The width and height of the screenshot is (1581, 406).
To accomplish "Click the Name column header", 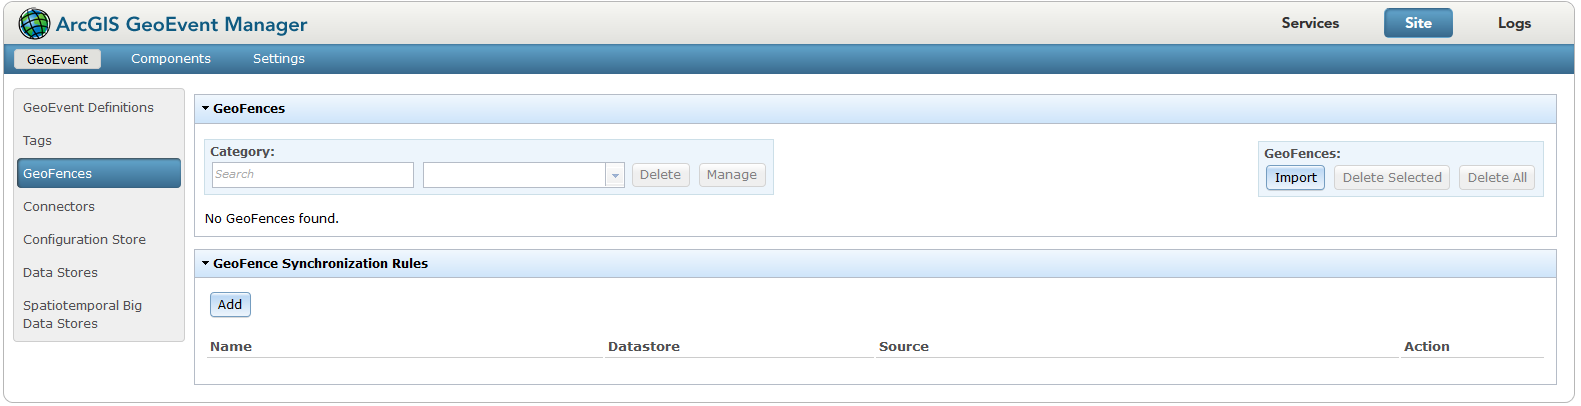I will tap(231, 347).
